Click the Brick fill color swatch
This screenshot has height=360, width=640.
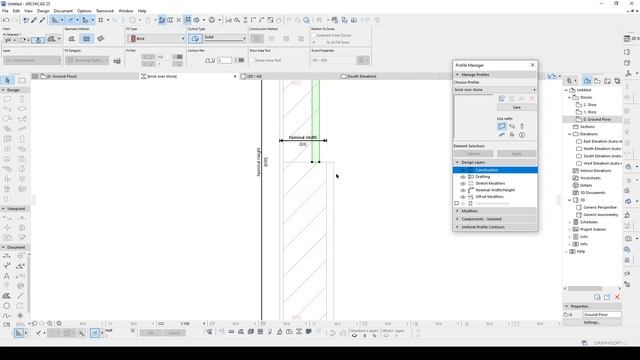point(133,39)
